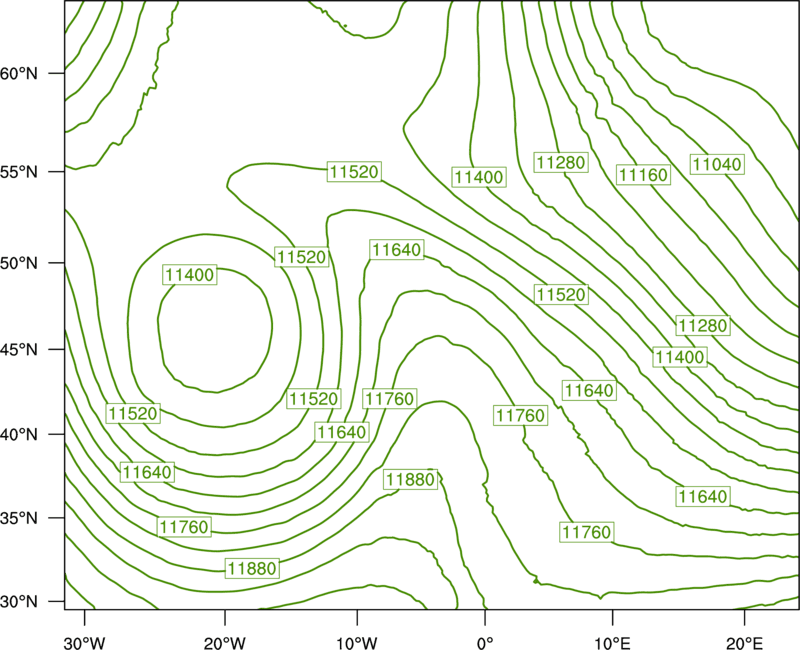Pick the 0° longitude axis label

(x=485, y=643)
